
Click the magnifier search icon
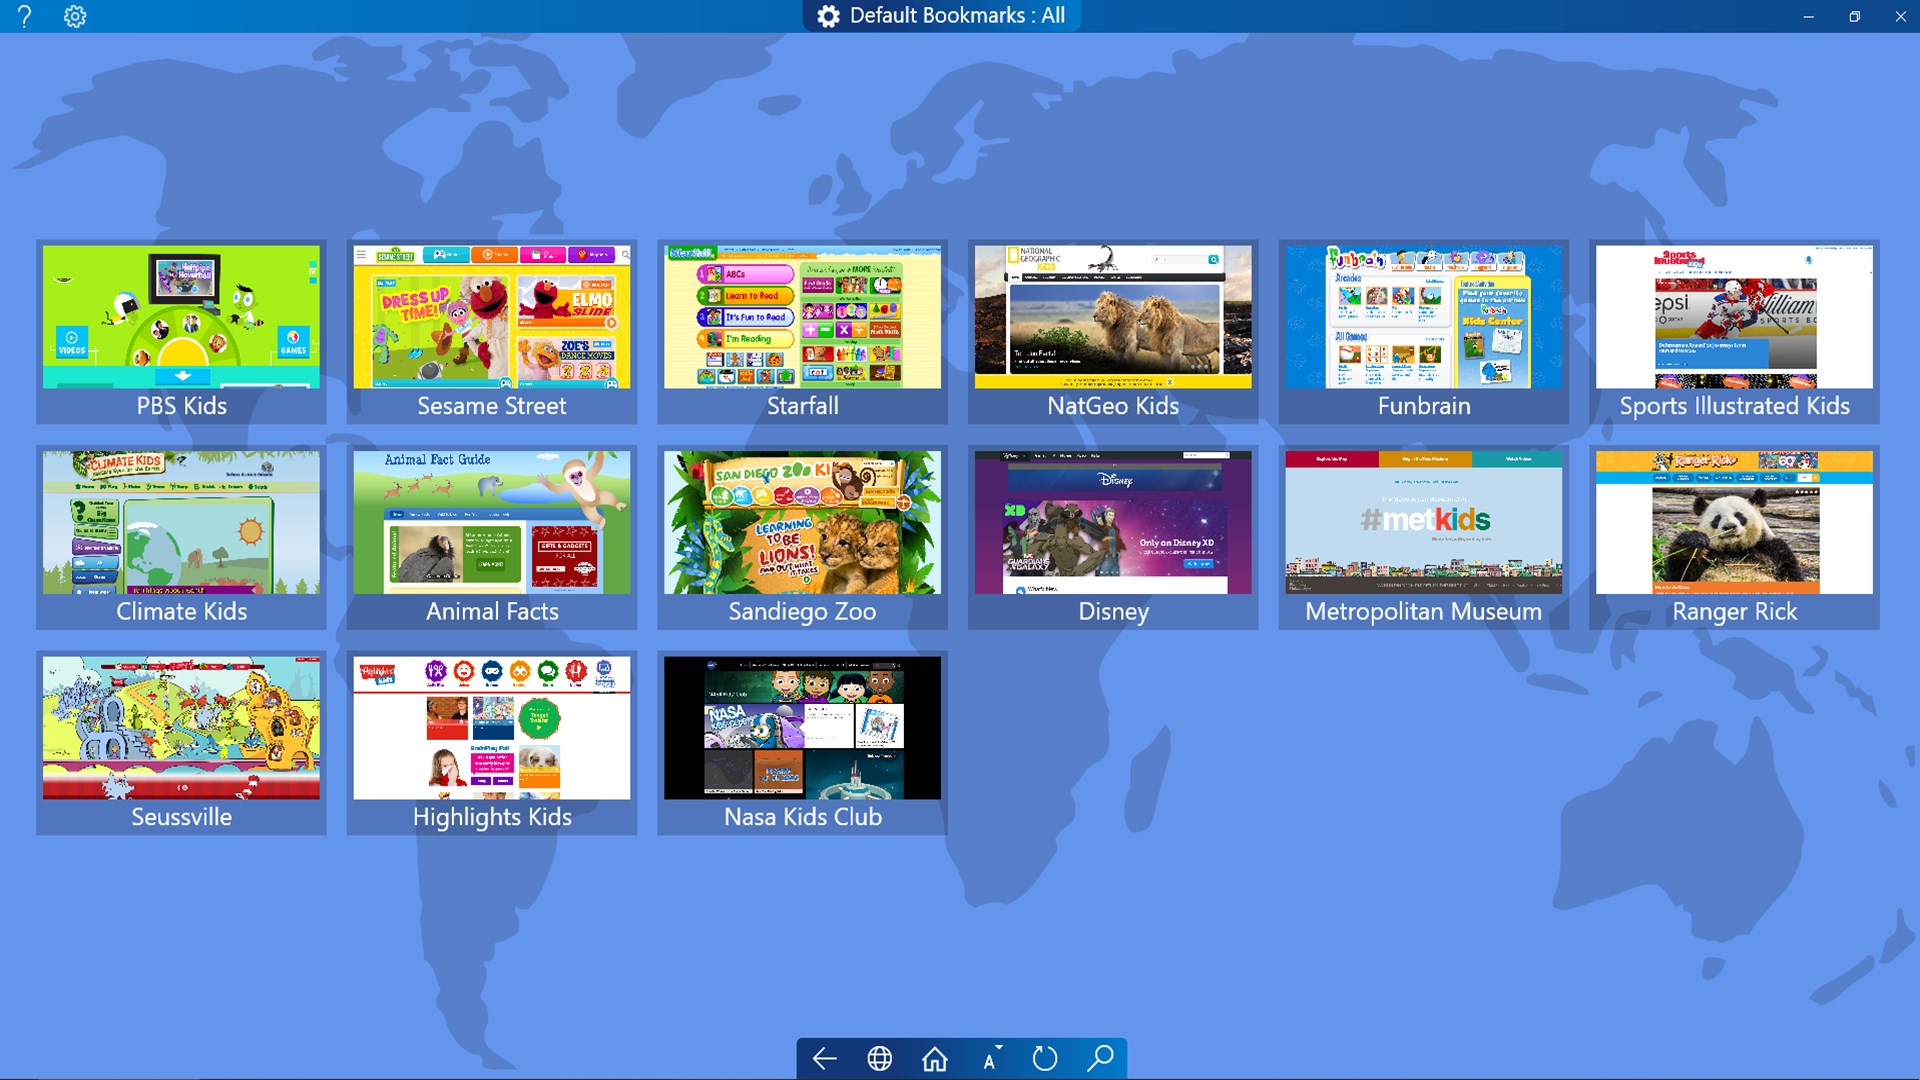tap(1100, 1058)
